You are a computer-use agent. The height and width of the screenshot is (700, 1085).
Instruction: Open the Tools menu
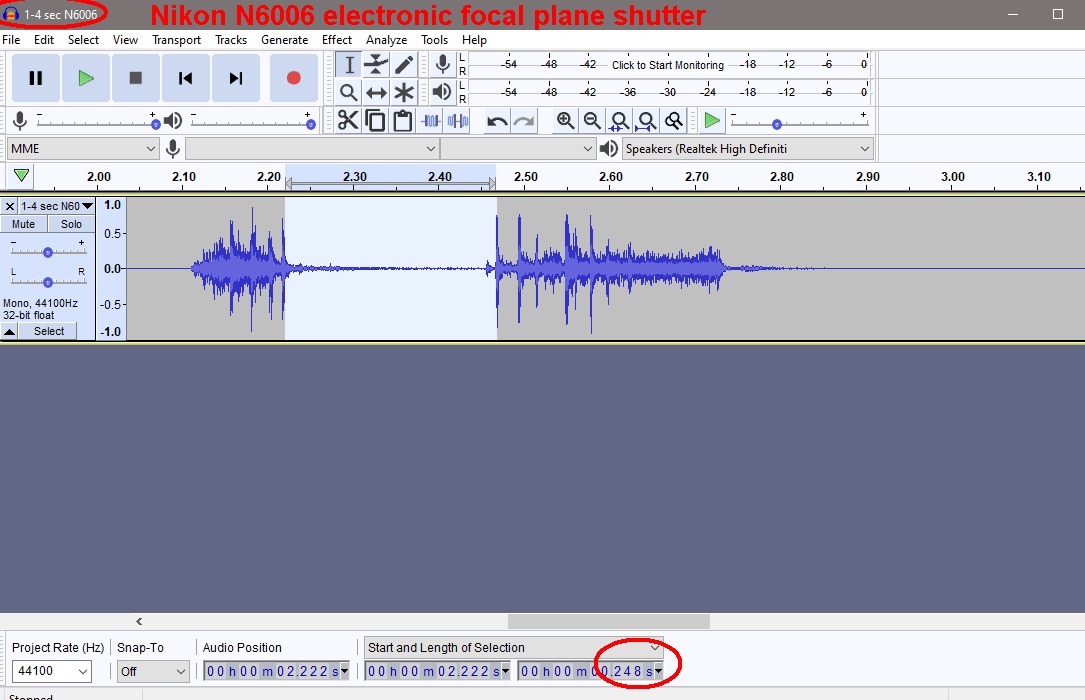[435, 40]
